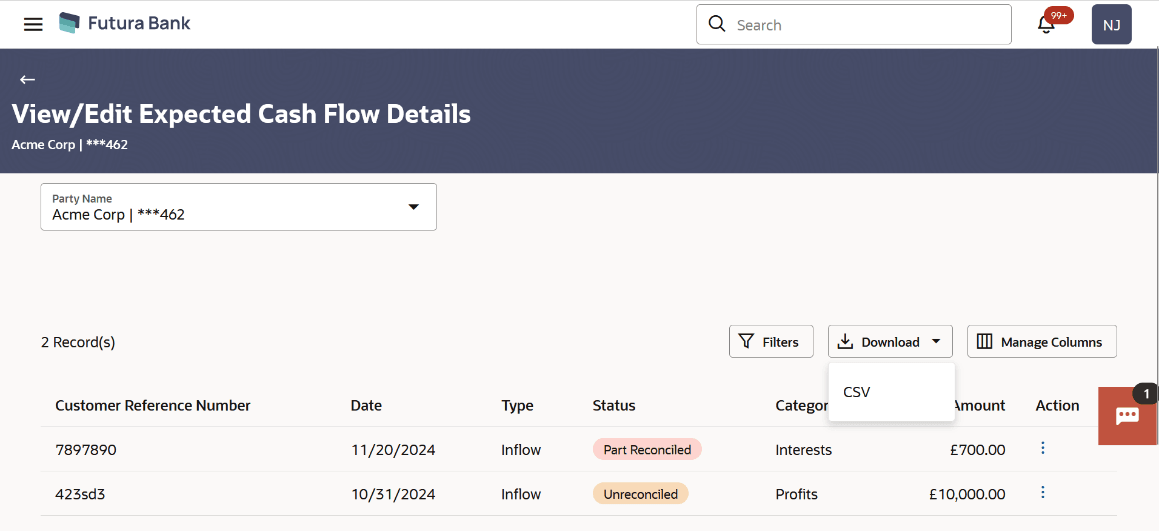1159x531 pixels.
Task: Click the Part Reconciled status badge
Action: (647, 450)
